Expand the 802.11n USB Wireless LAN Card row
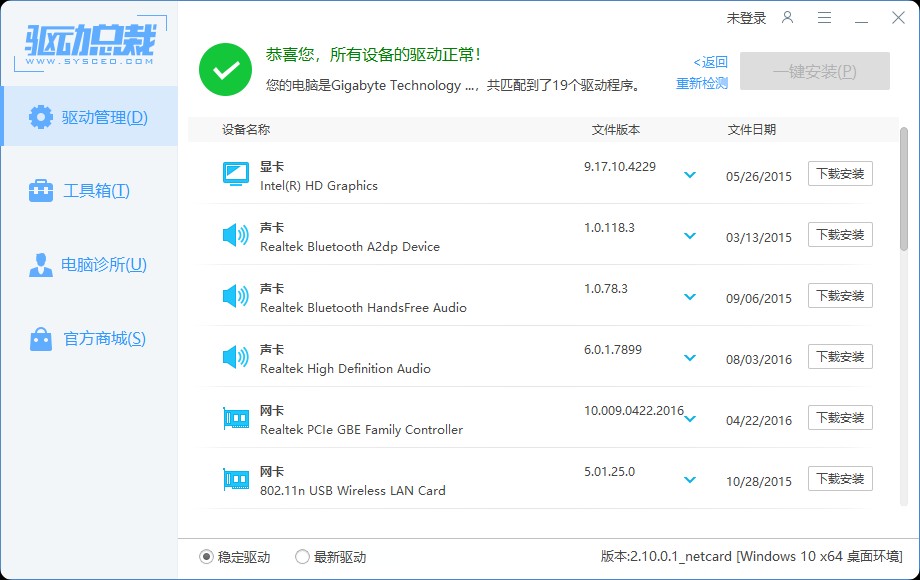 pyautogui.click(x=690, y=478)
